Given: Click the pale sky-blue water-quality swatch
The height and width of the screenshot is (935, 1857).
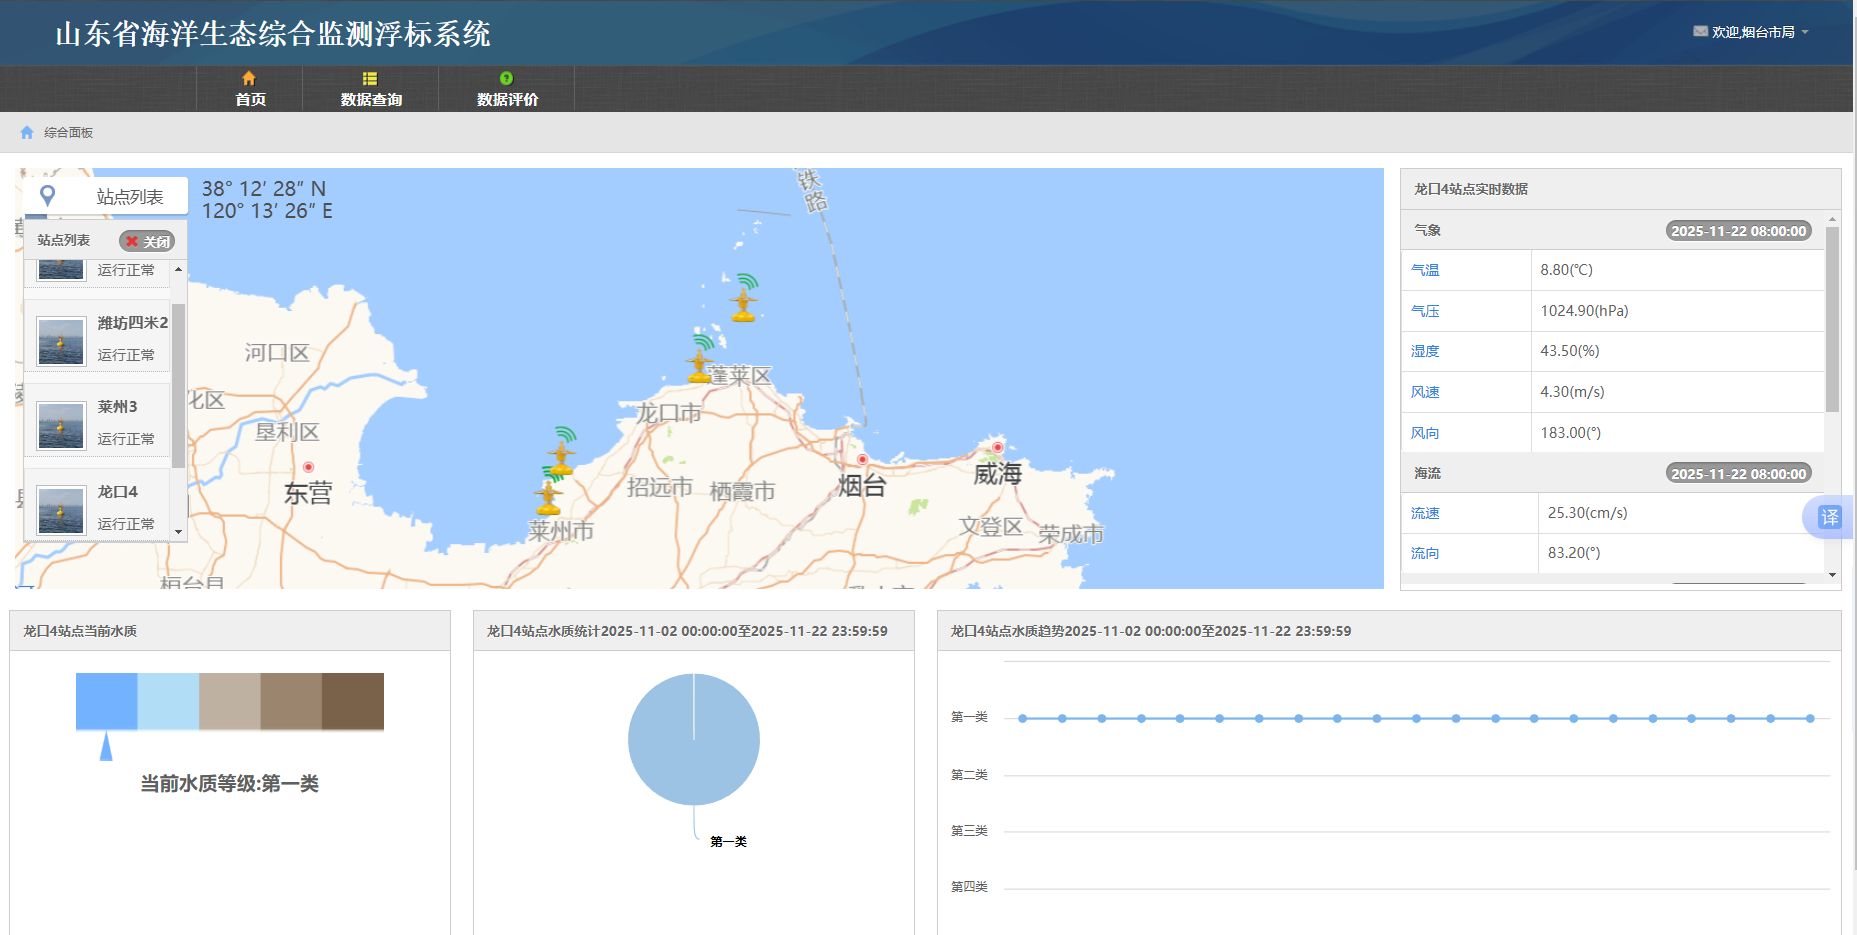Looking at the screenshot, I should tap(168, 701).
